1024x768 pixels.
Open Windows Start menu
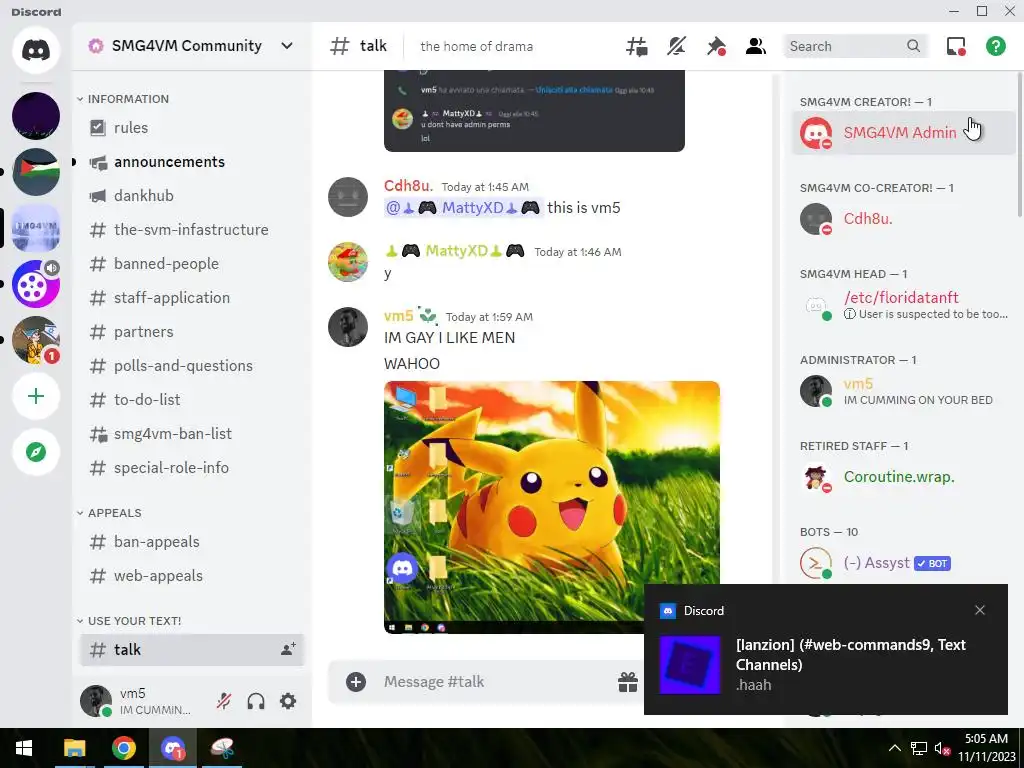(x=24, y=748)
